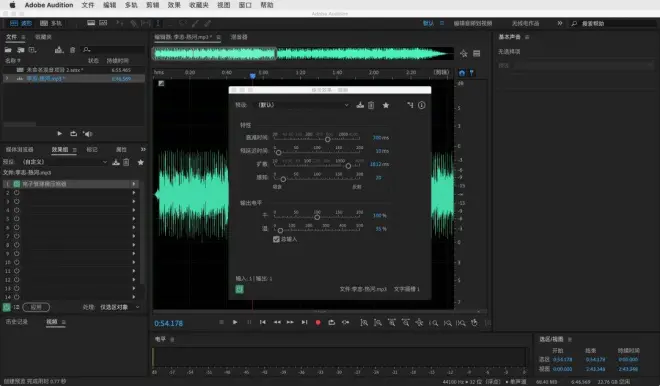Click list icon right of overview waveform

click(476, 53)
